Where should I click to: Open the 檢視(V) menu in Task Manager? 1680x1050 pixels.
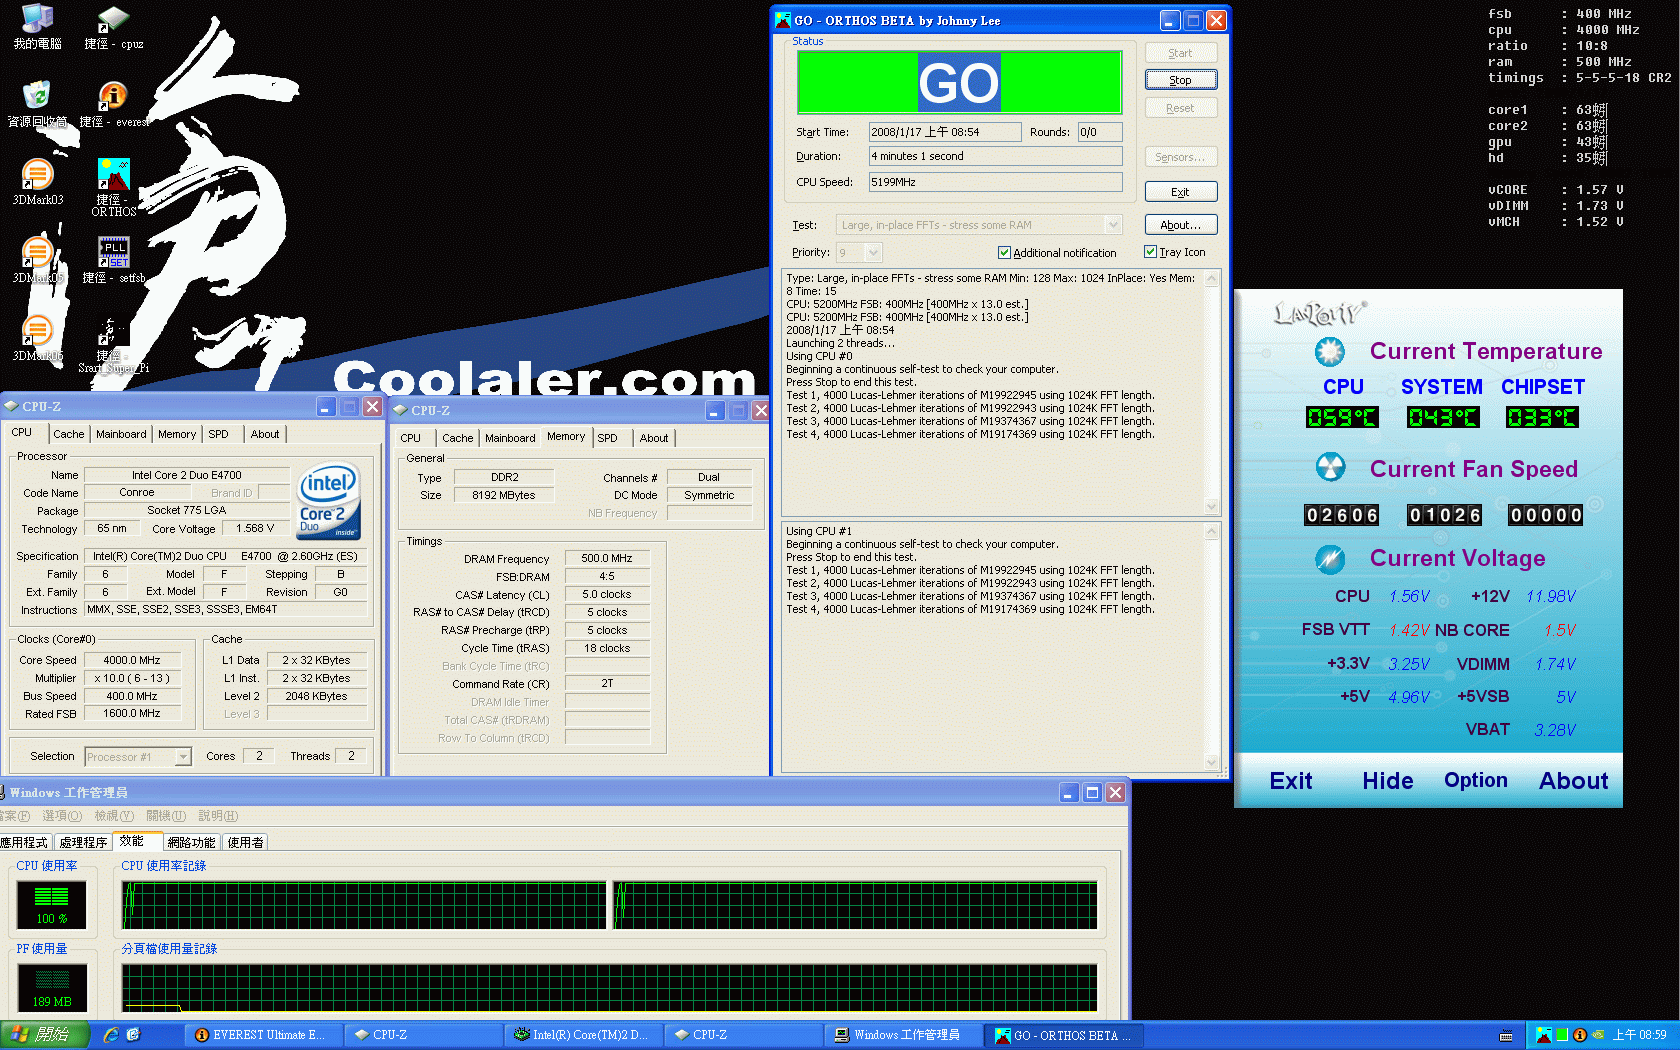click(x=114, y=816)
